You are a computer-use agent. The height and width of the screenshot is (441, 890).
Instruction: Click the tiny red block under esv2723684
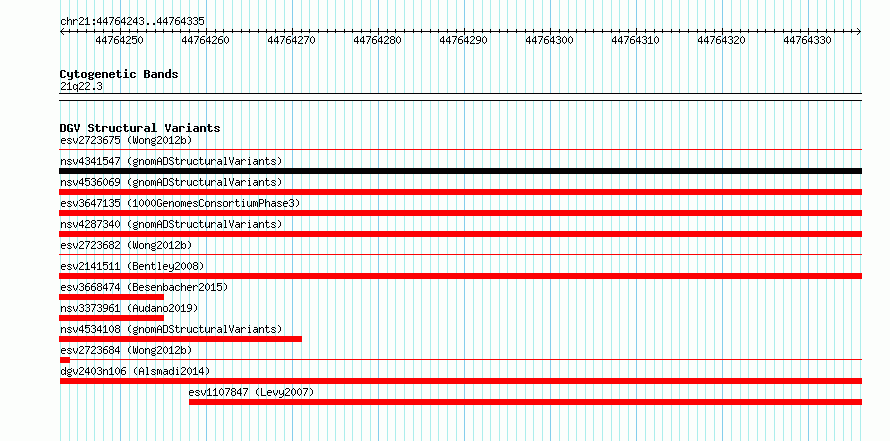click(65, 360)
